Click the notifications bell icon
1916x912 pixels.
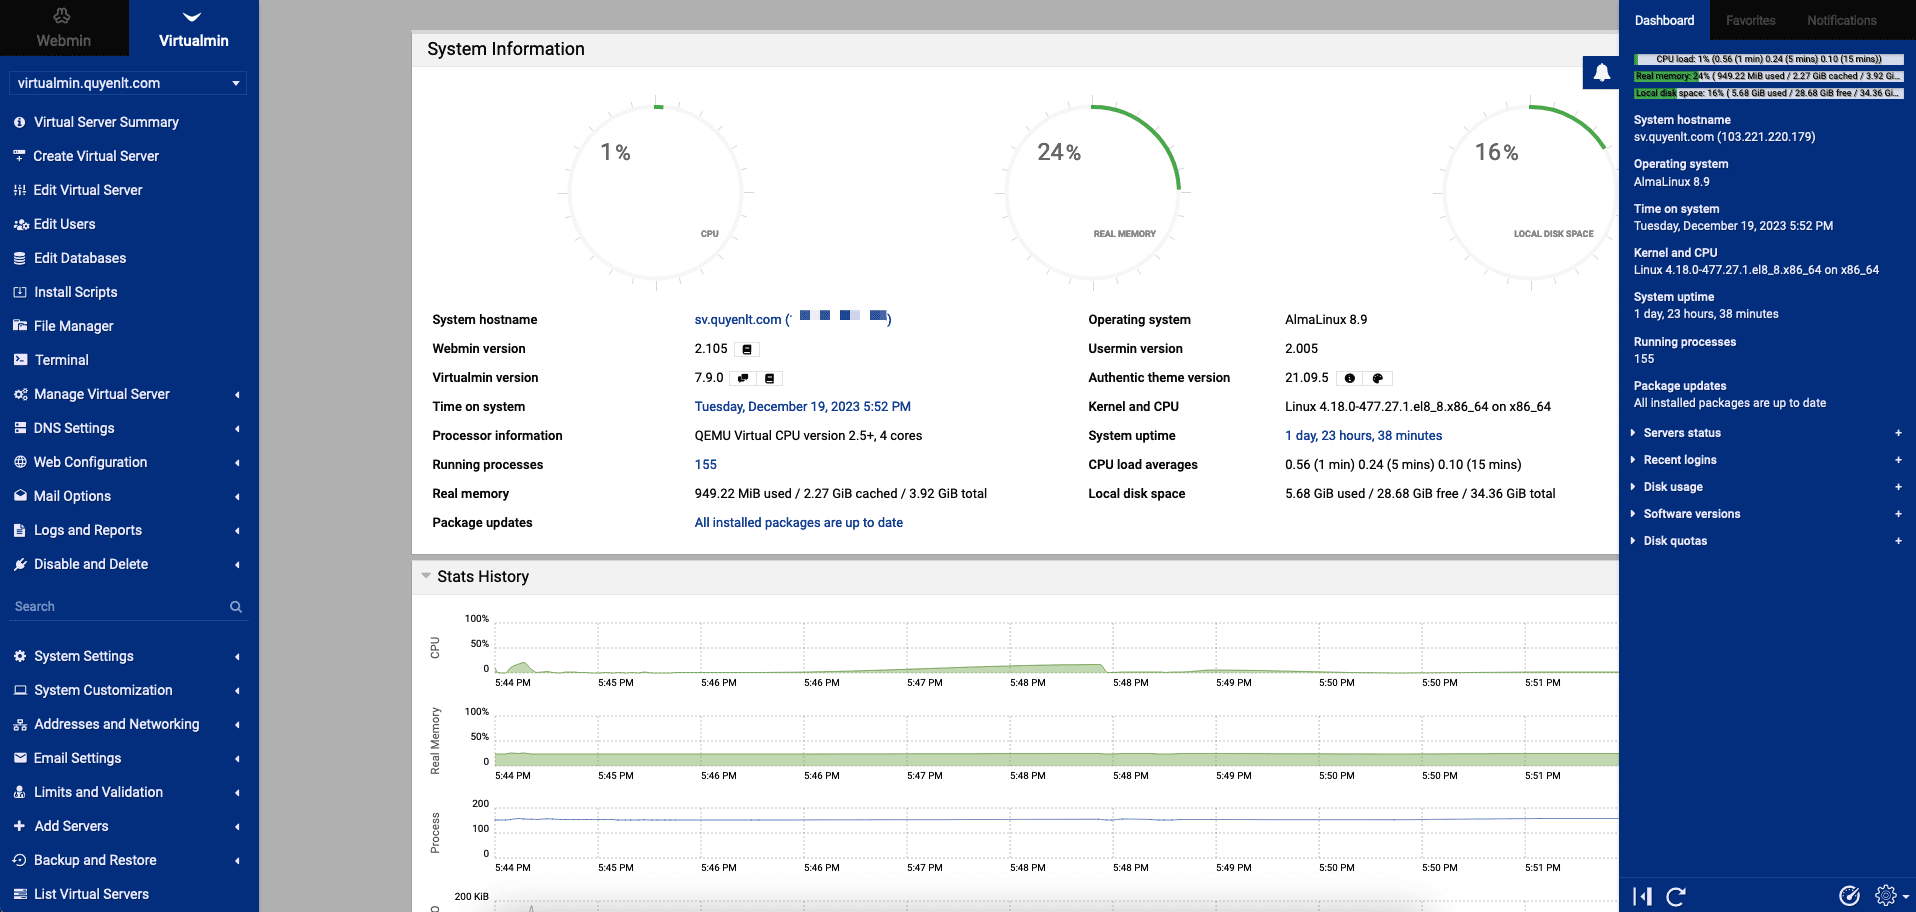click(1601, 72)
